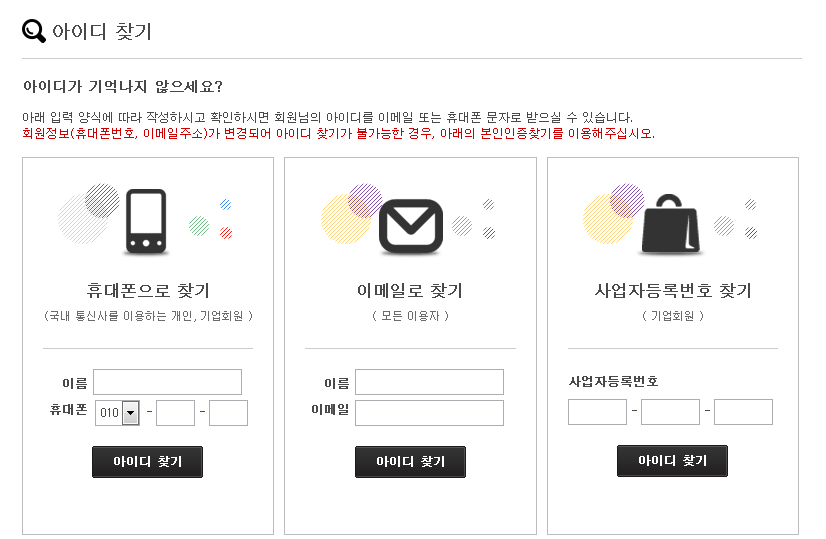The height and width of the screenshot is (539, 826).
Task: Click second 사업자등록번호 input box
Action: pos(670,412)
